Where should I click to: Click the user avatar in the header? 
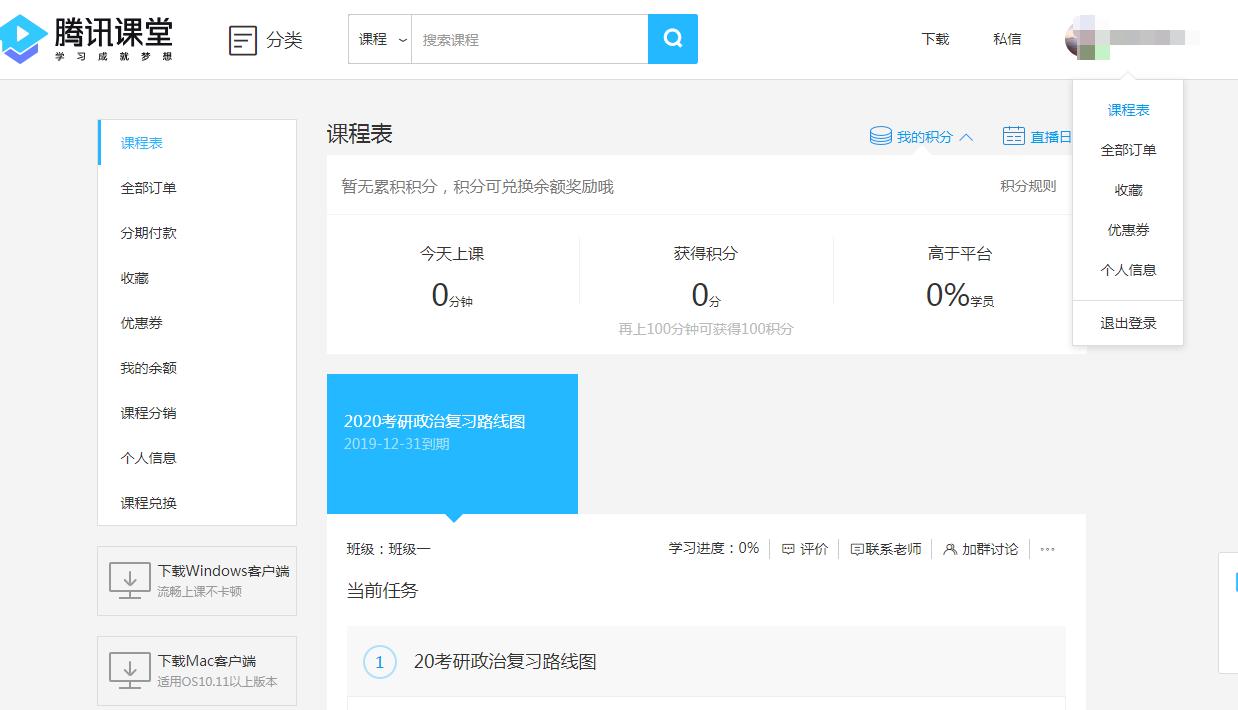(x=1078, y=39)
